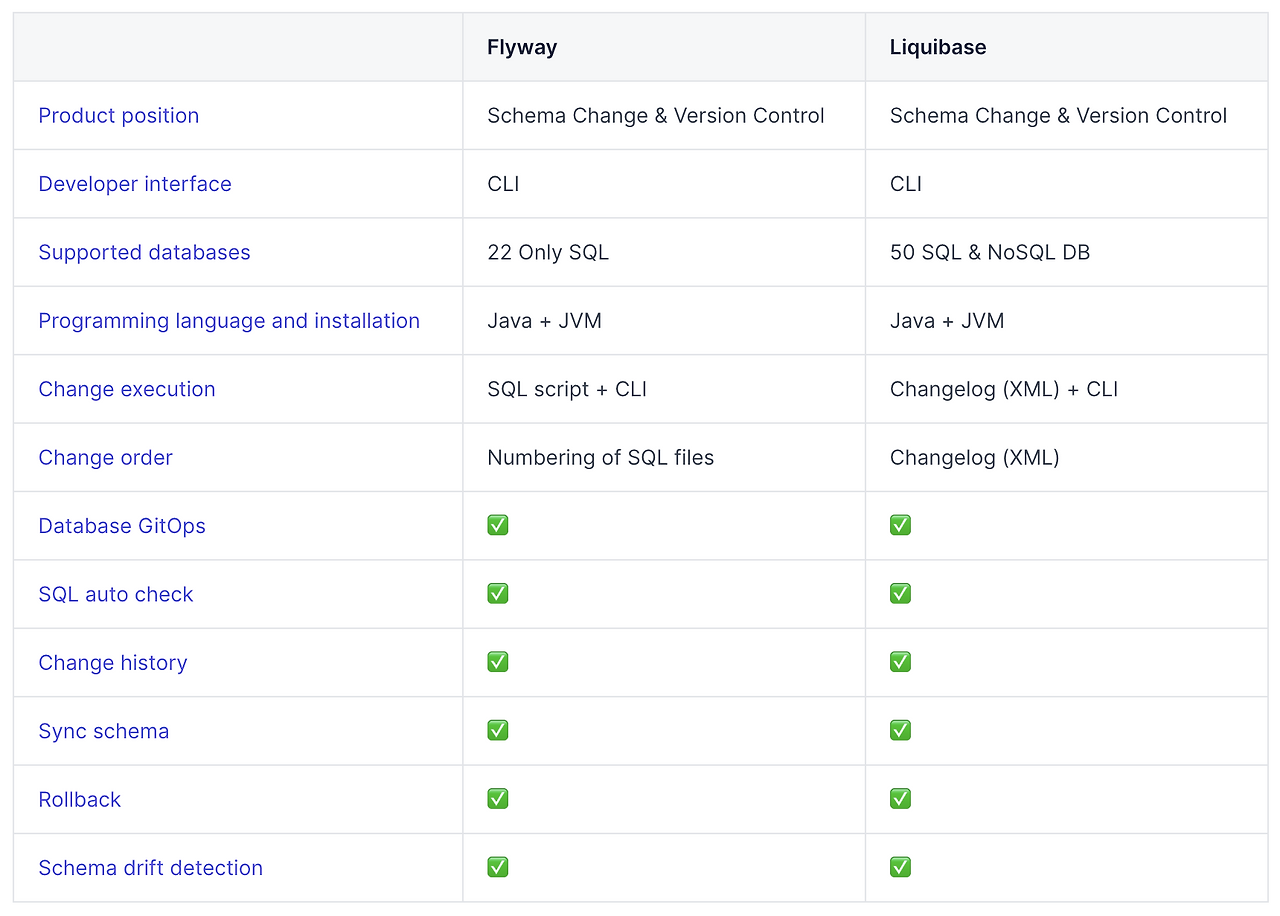This screenshot has width=1280, height=916.
Task: Click Liquibase's Change history check mark
Action: click(900, 662)
